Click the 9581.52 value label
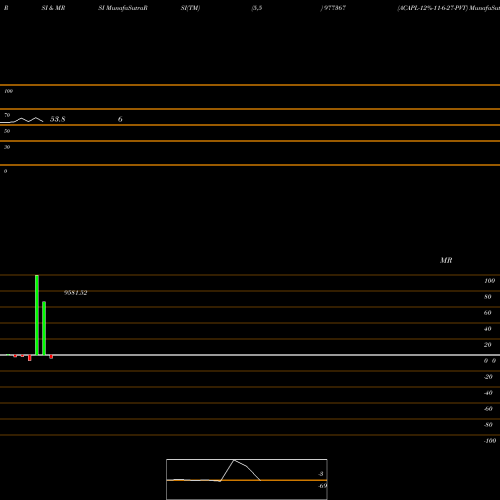 point(76,293)
